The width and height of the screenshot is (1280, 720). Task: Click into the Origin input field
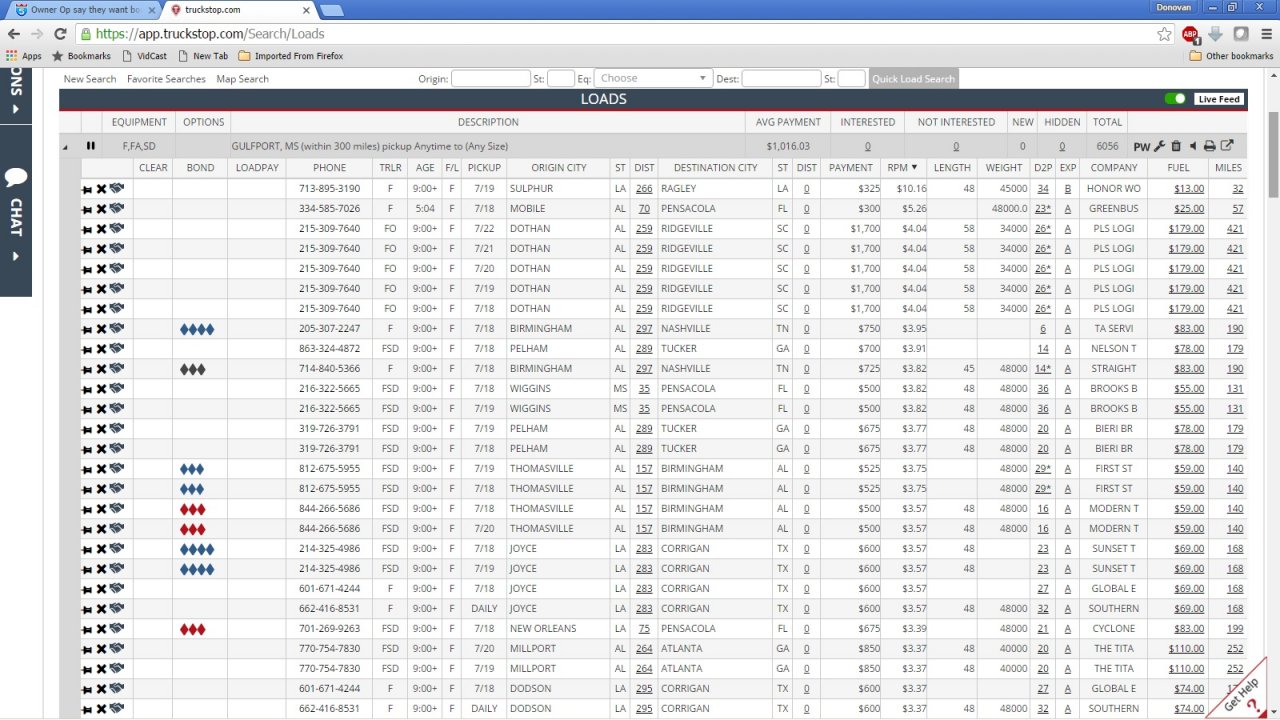pyautogui.click(x=489, y=78)
